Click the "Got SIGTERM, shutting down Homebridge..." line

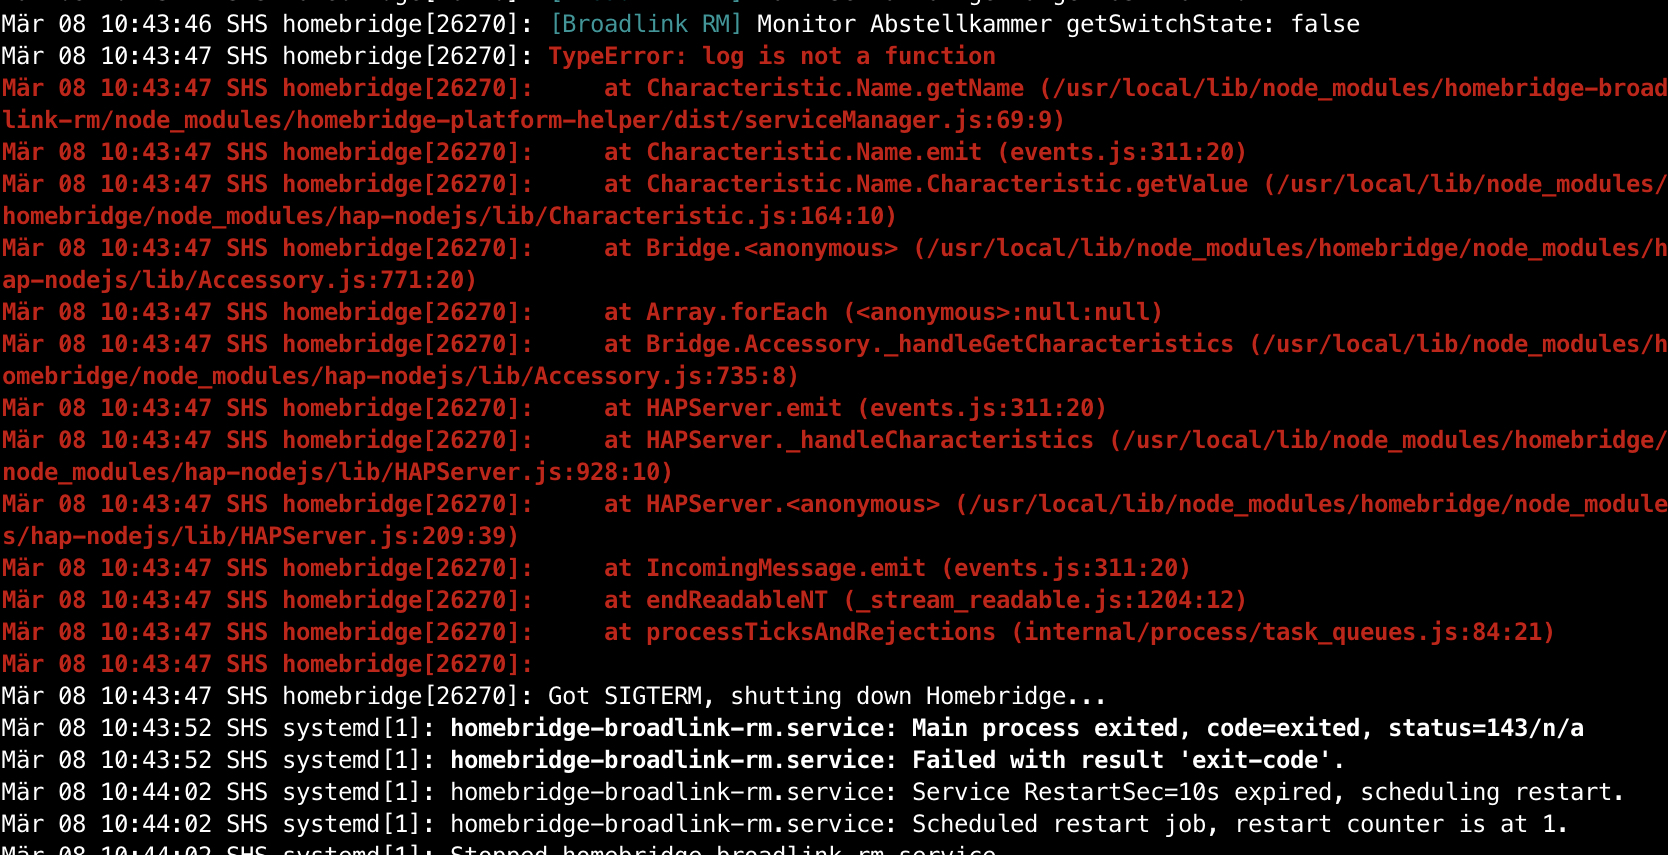click(x=826, y=696)
